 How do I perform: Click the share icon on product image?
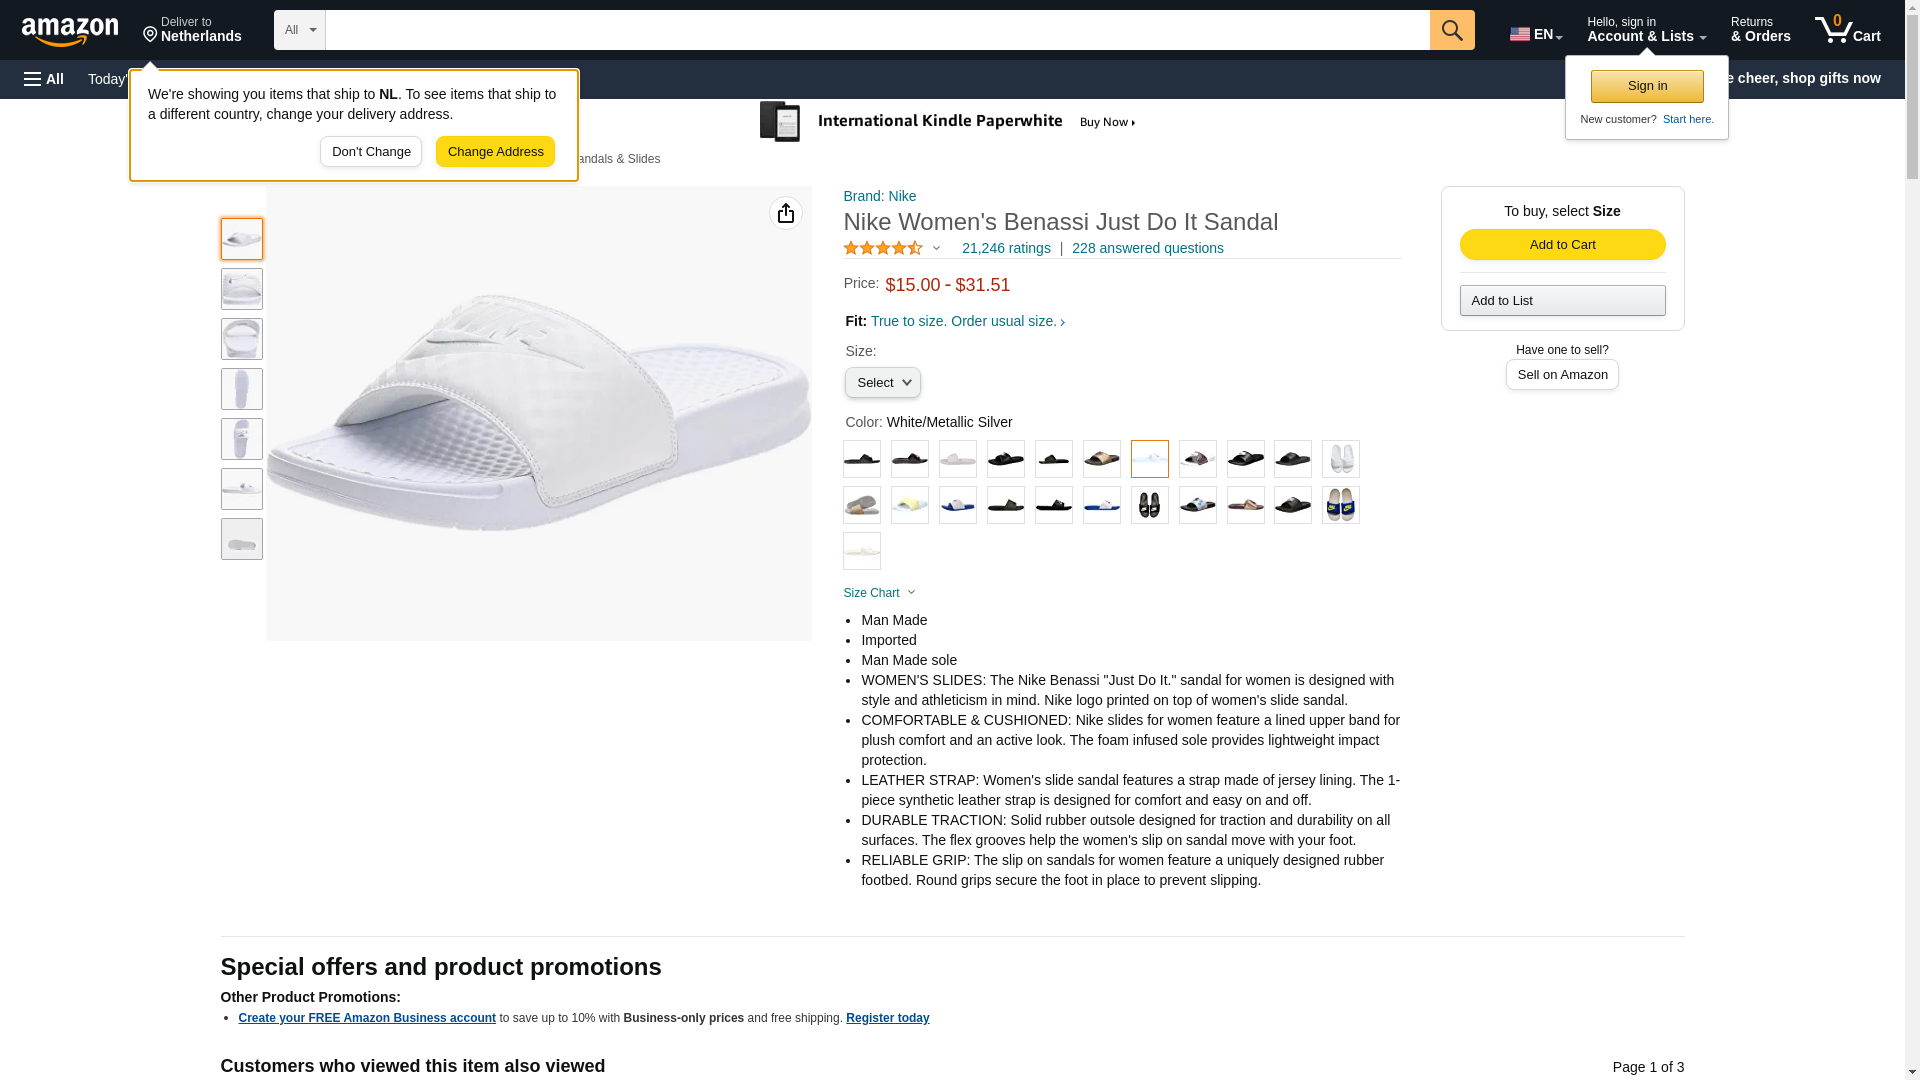pos(785,213)
